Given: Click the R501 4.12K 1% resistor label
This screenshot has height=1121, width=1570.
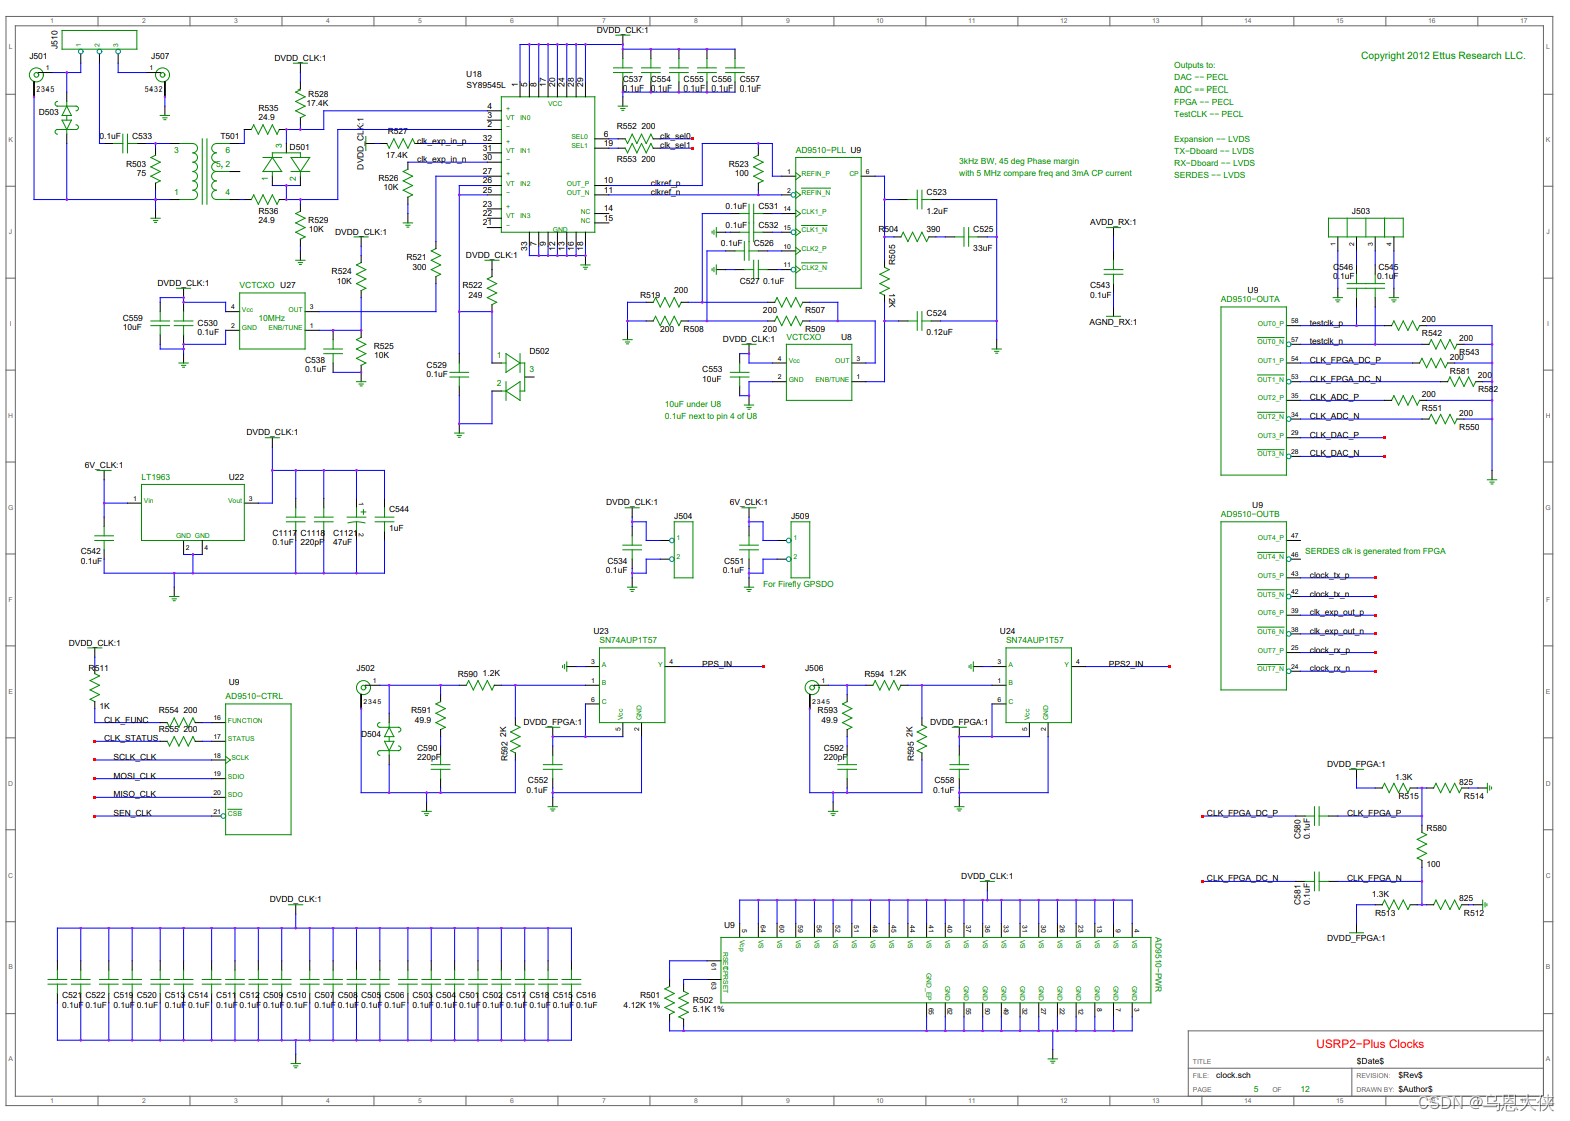Looking at the screenshot, I should click(641, 1000).
